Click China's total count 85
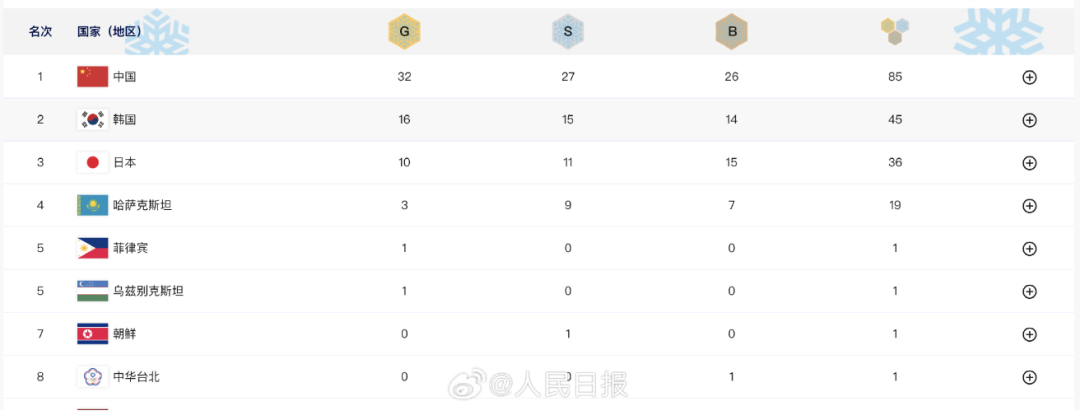This screenshot has width=1080, height=420. click(x=895, y=76)
